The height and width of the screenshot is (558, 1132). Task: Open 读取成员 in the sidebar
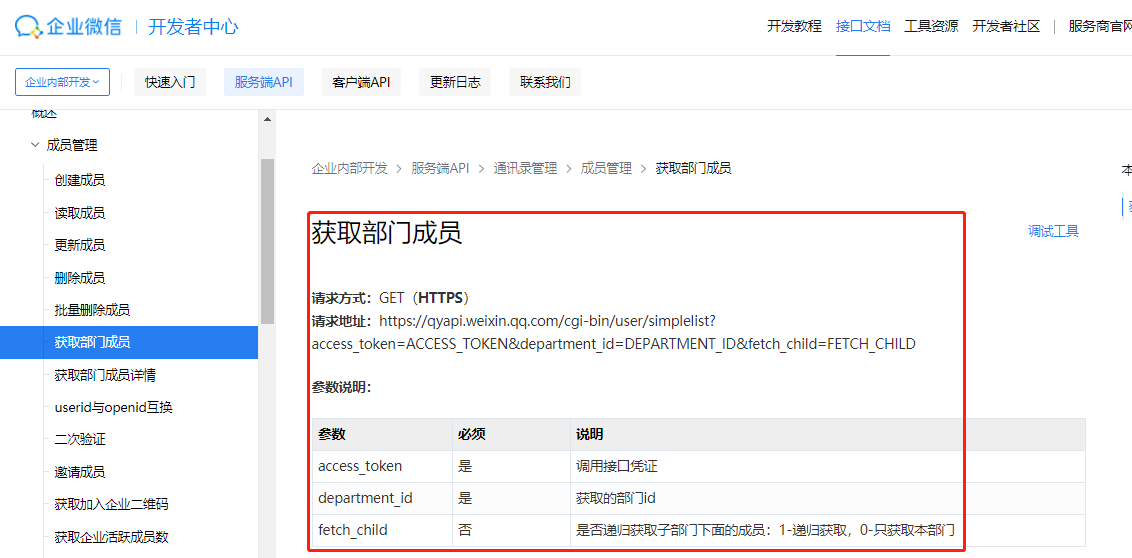(x=79, y=213)
